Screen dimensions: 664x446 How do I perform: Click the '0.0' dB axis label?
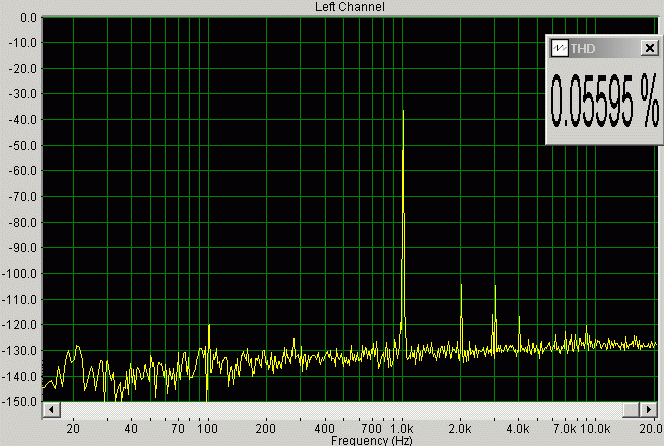point(28,18)
